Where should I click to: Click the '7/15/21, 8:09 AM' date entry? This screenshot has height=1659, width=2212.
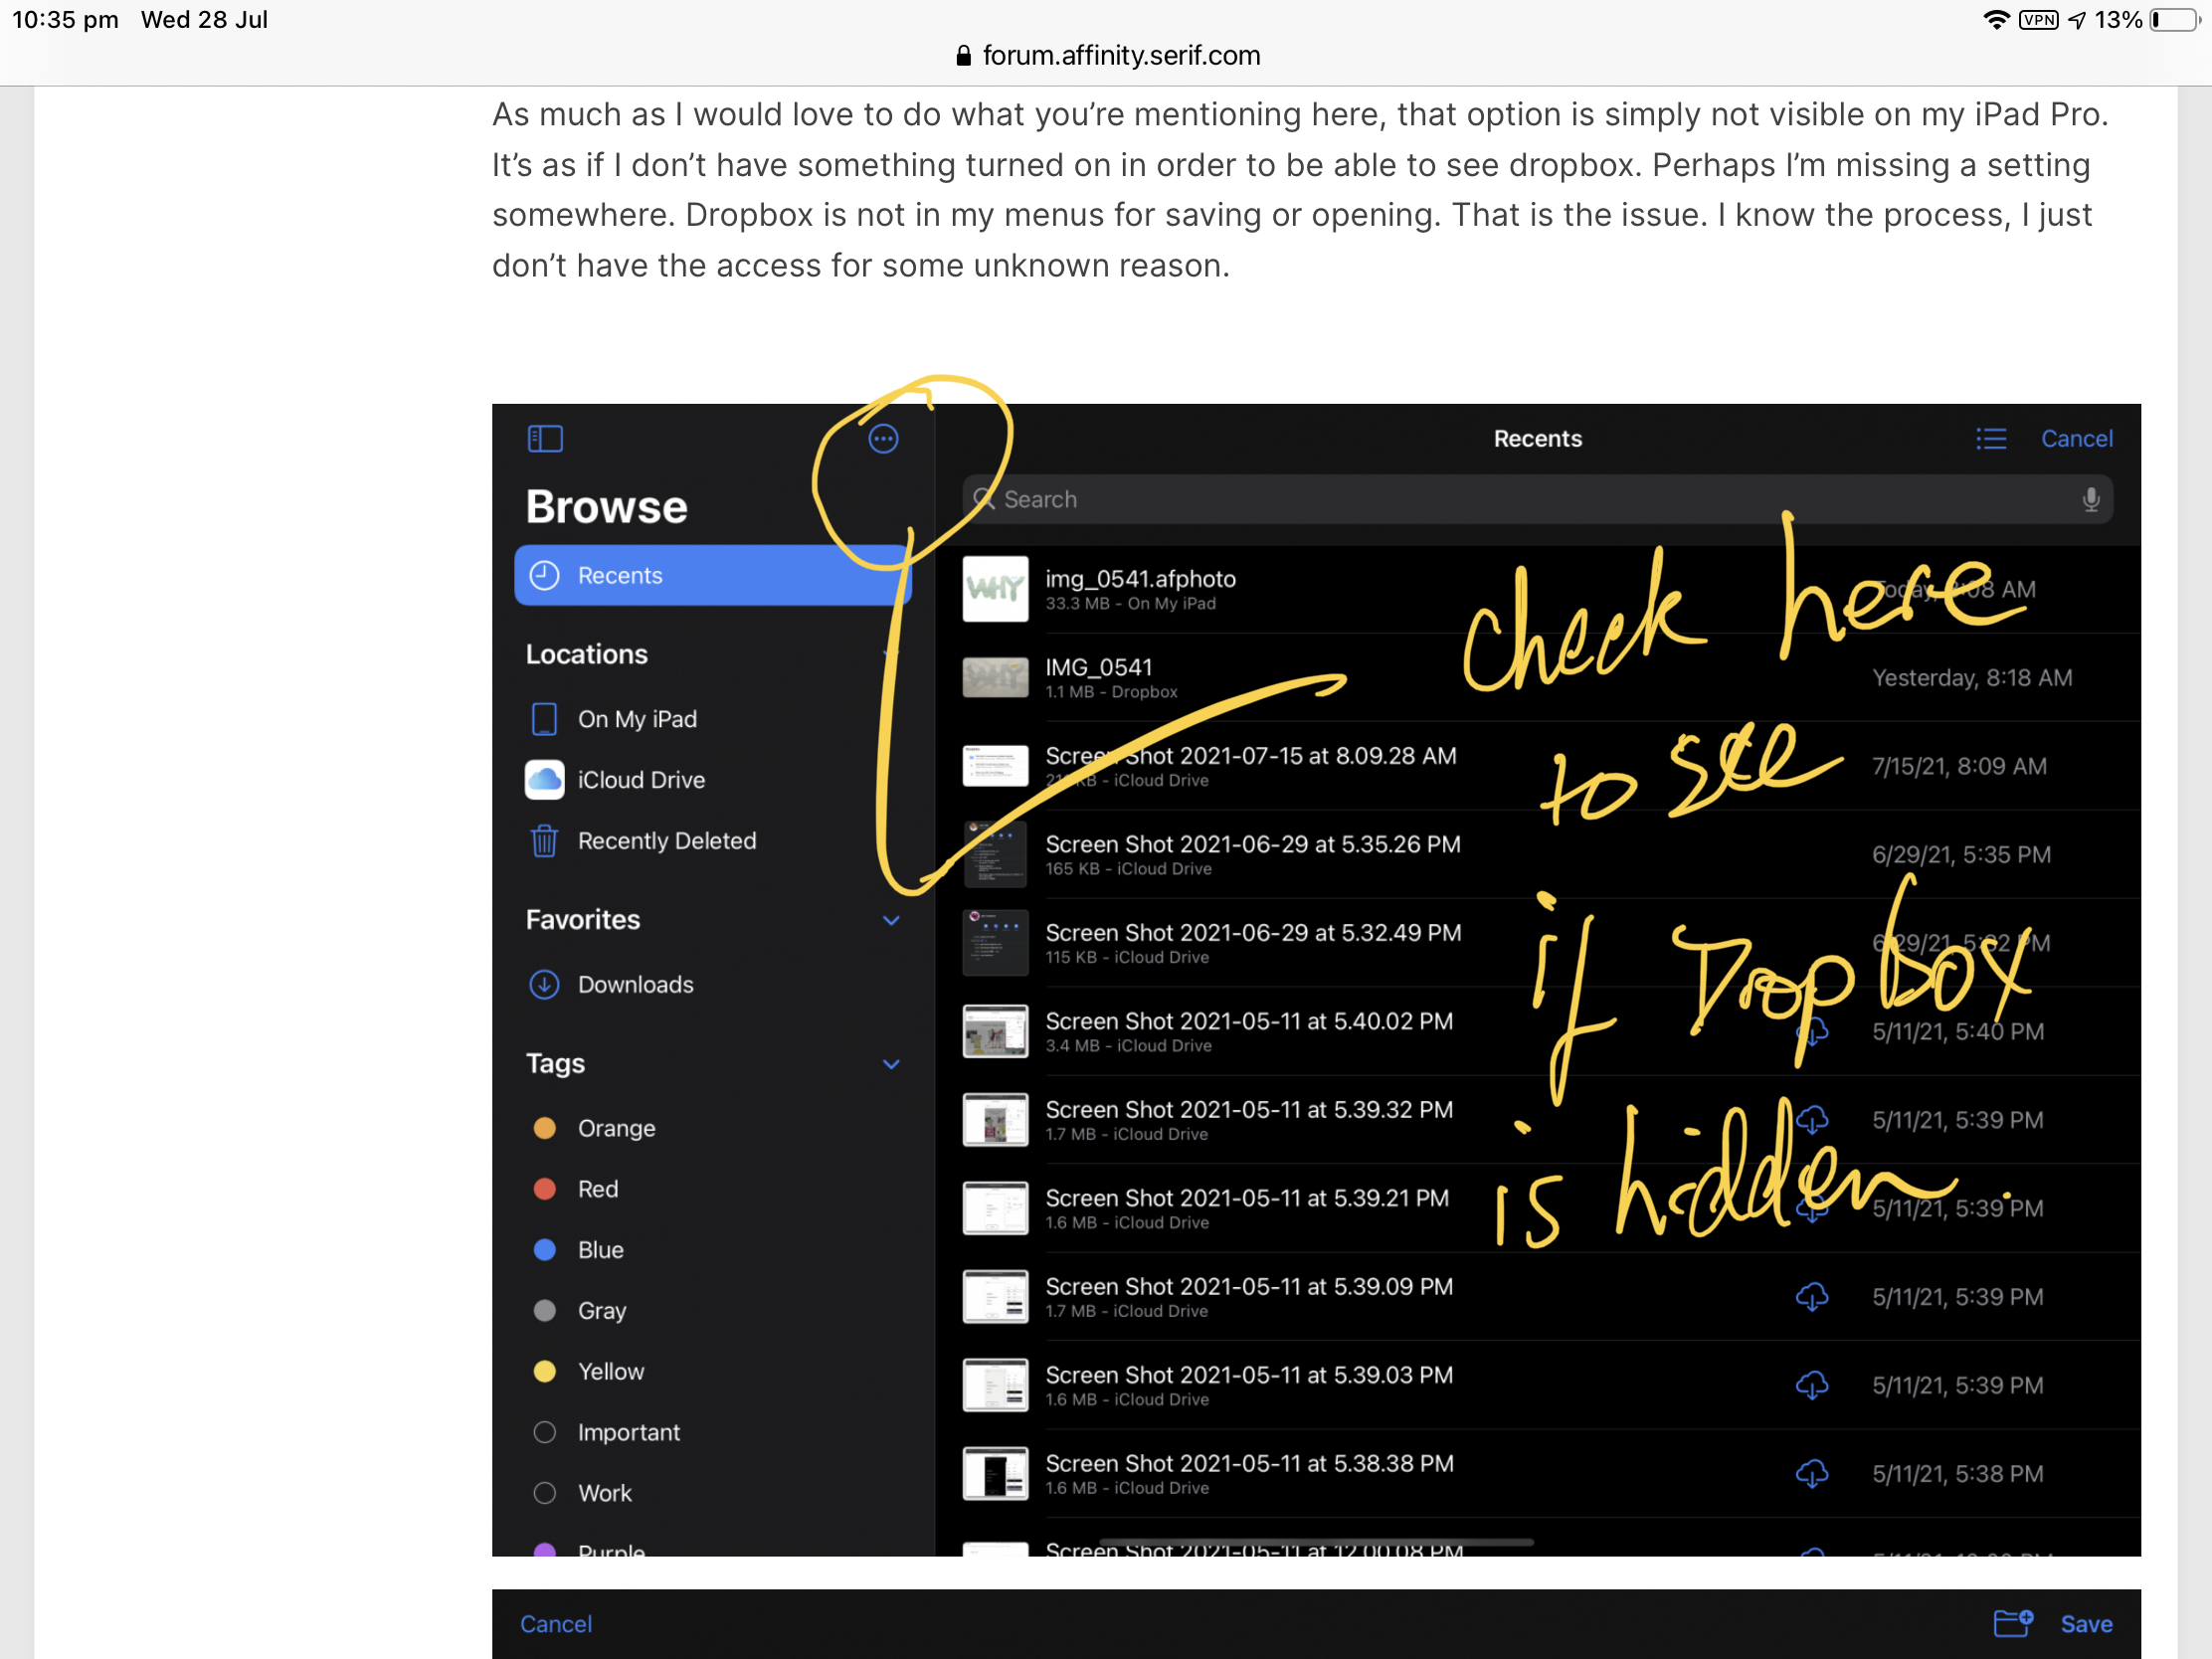[x=1958, y=766]
